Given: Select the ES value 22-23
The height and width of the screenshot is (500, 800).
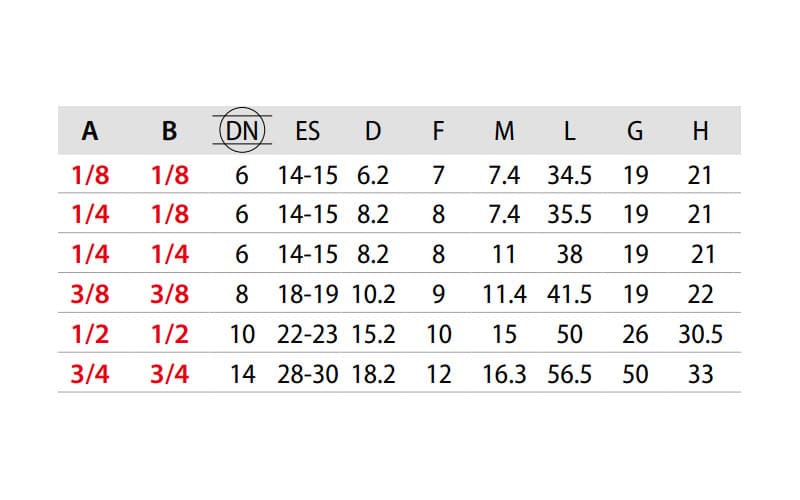Looking at the screenshot, I should (308, 334).
